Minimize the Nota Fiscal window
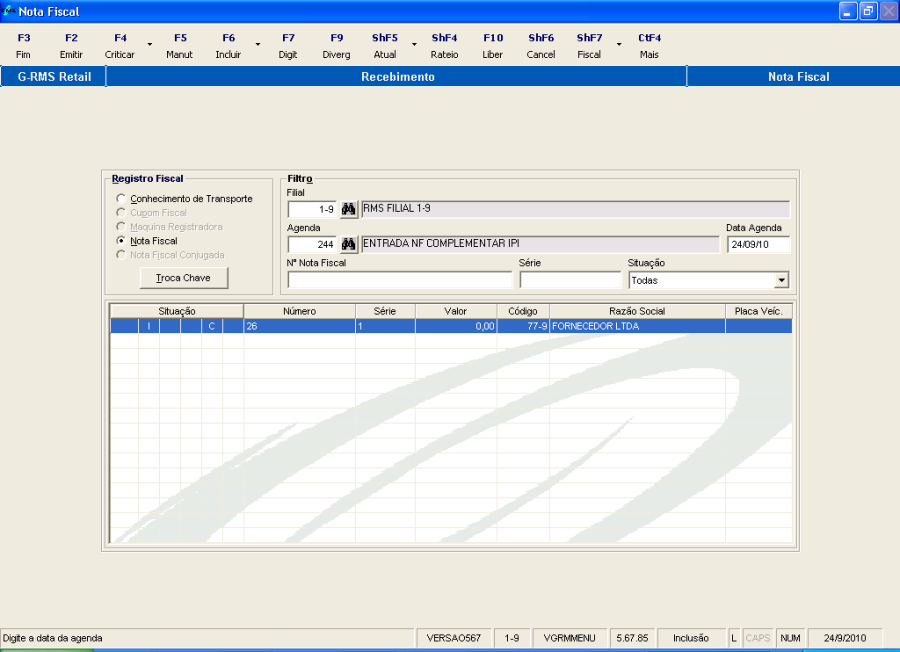900x652 pixels. click(x=848, y=11)
